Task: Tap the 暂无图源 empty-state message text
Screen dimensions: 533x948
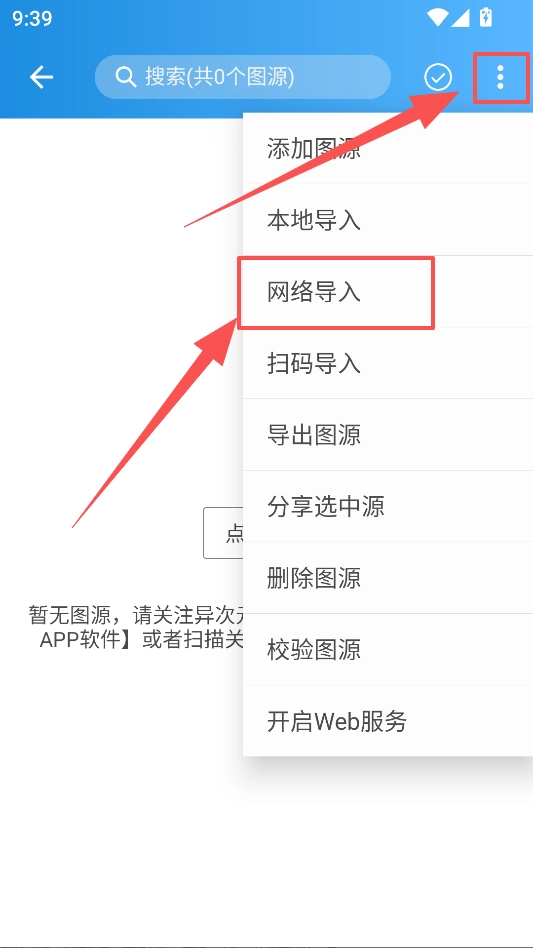Action: point(136,628)
